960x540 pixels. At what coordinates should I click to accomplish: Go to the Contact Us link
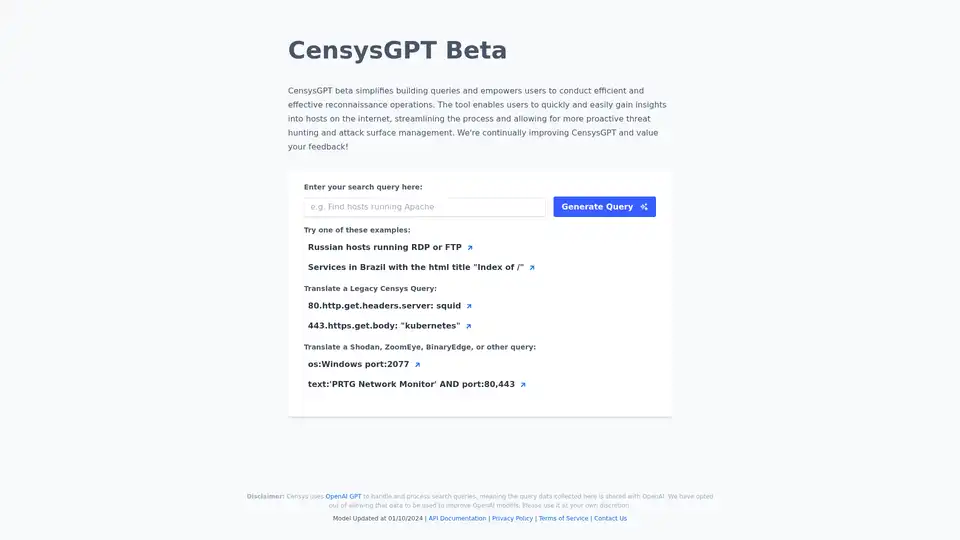click(x=610, y=518)
